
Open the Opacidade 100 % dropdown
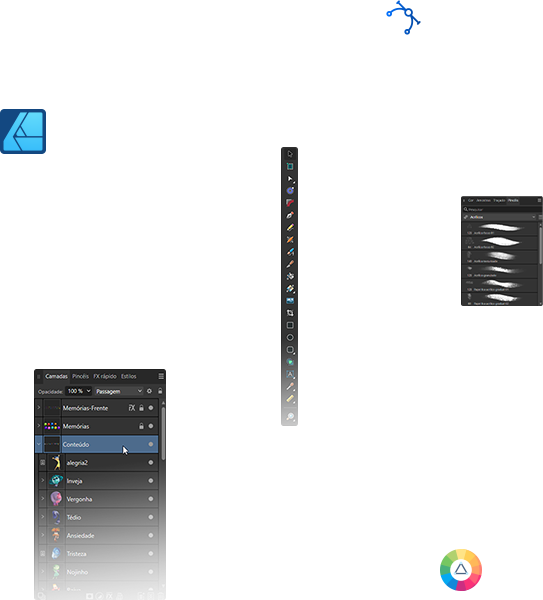click(78, 391)
